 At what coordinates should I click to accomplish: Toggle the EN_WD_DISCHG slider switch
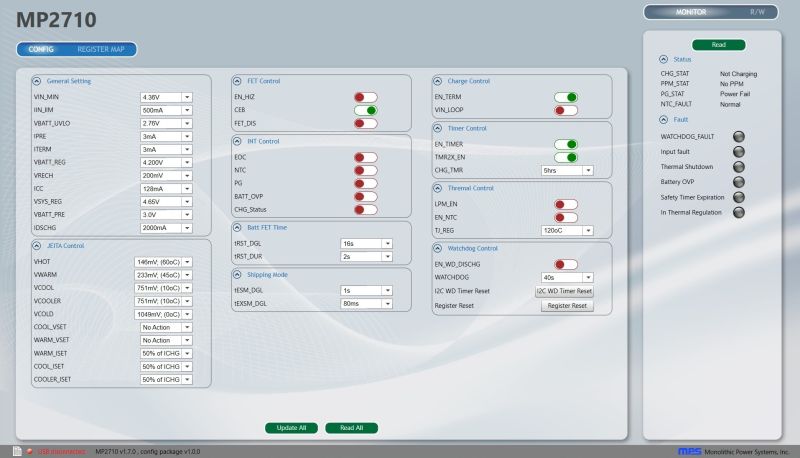pyautogui.click(x=565, y=264)
